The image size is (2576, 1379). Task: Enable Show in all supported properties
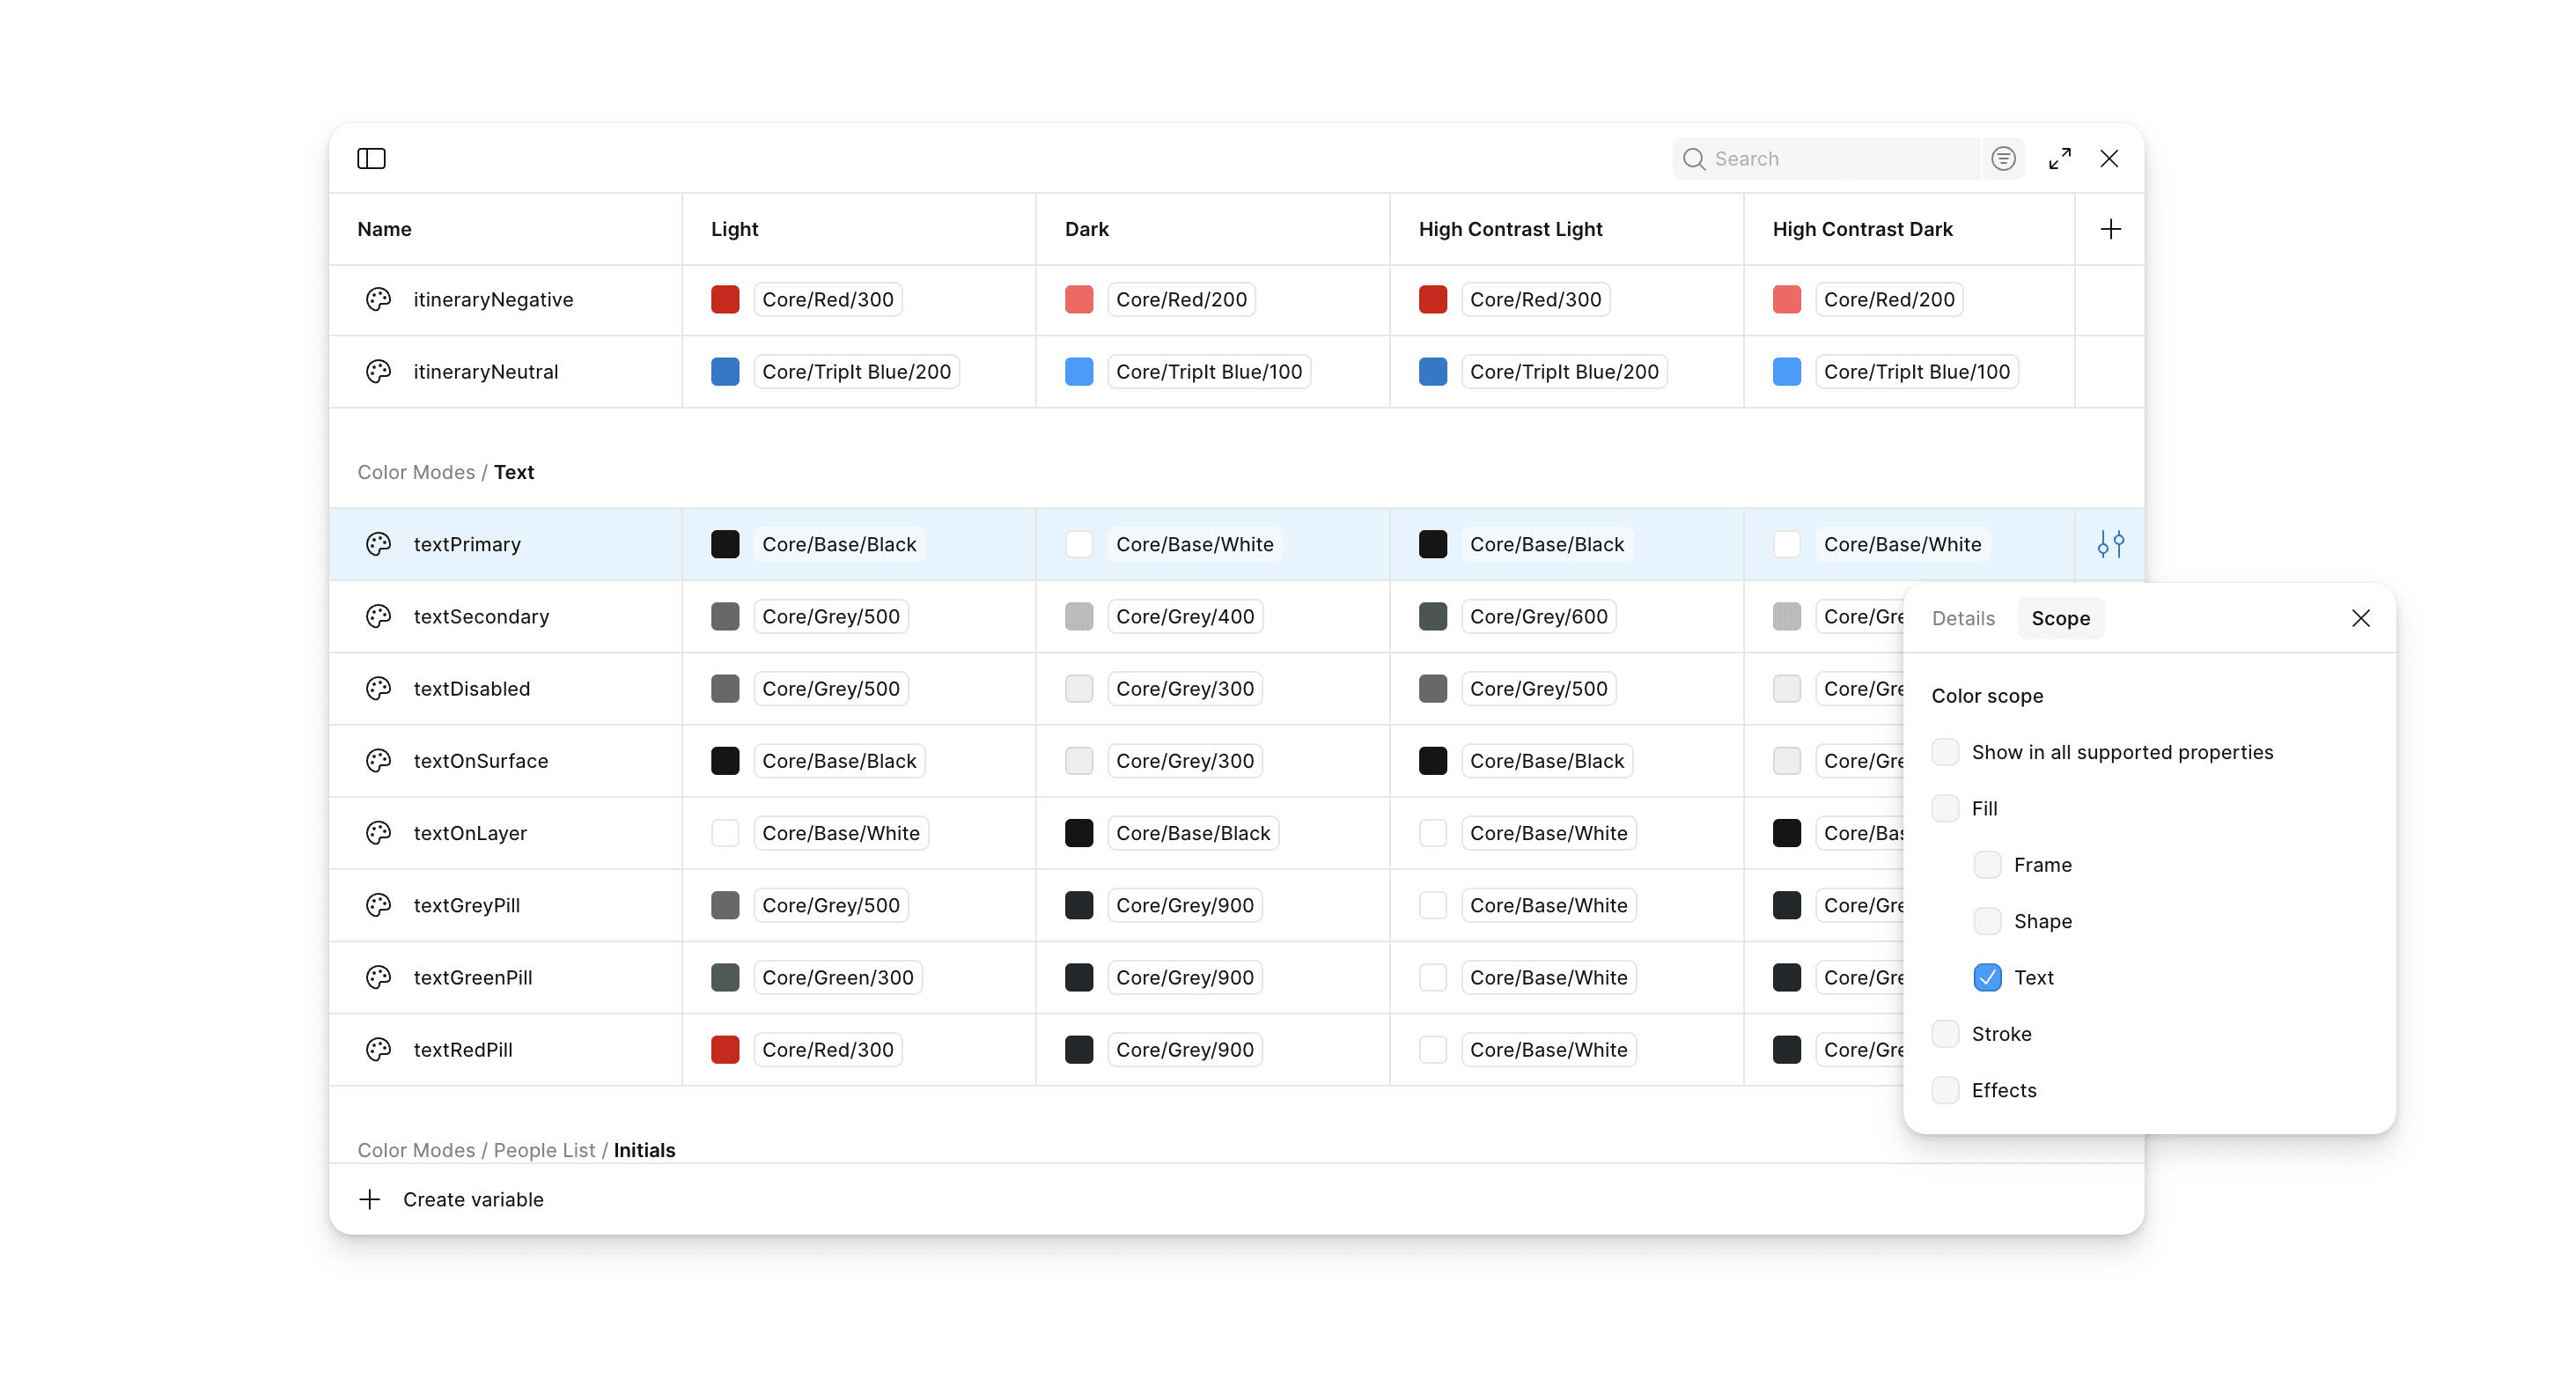1945,752
